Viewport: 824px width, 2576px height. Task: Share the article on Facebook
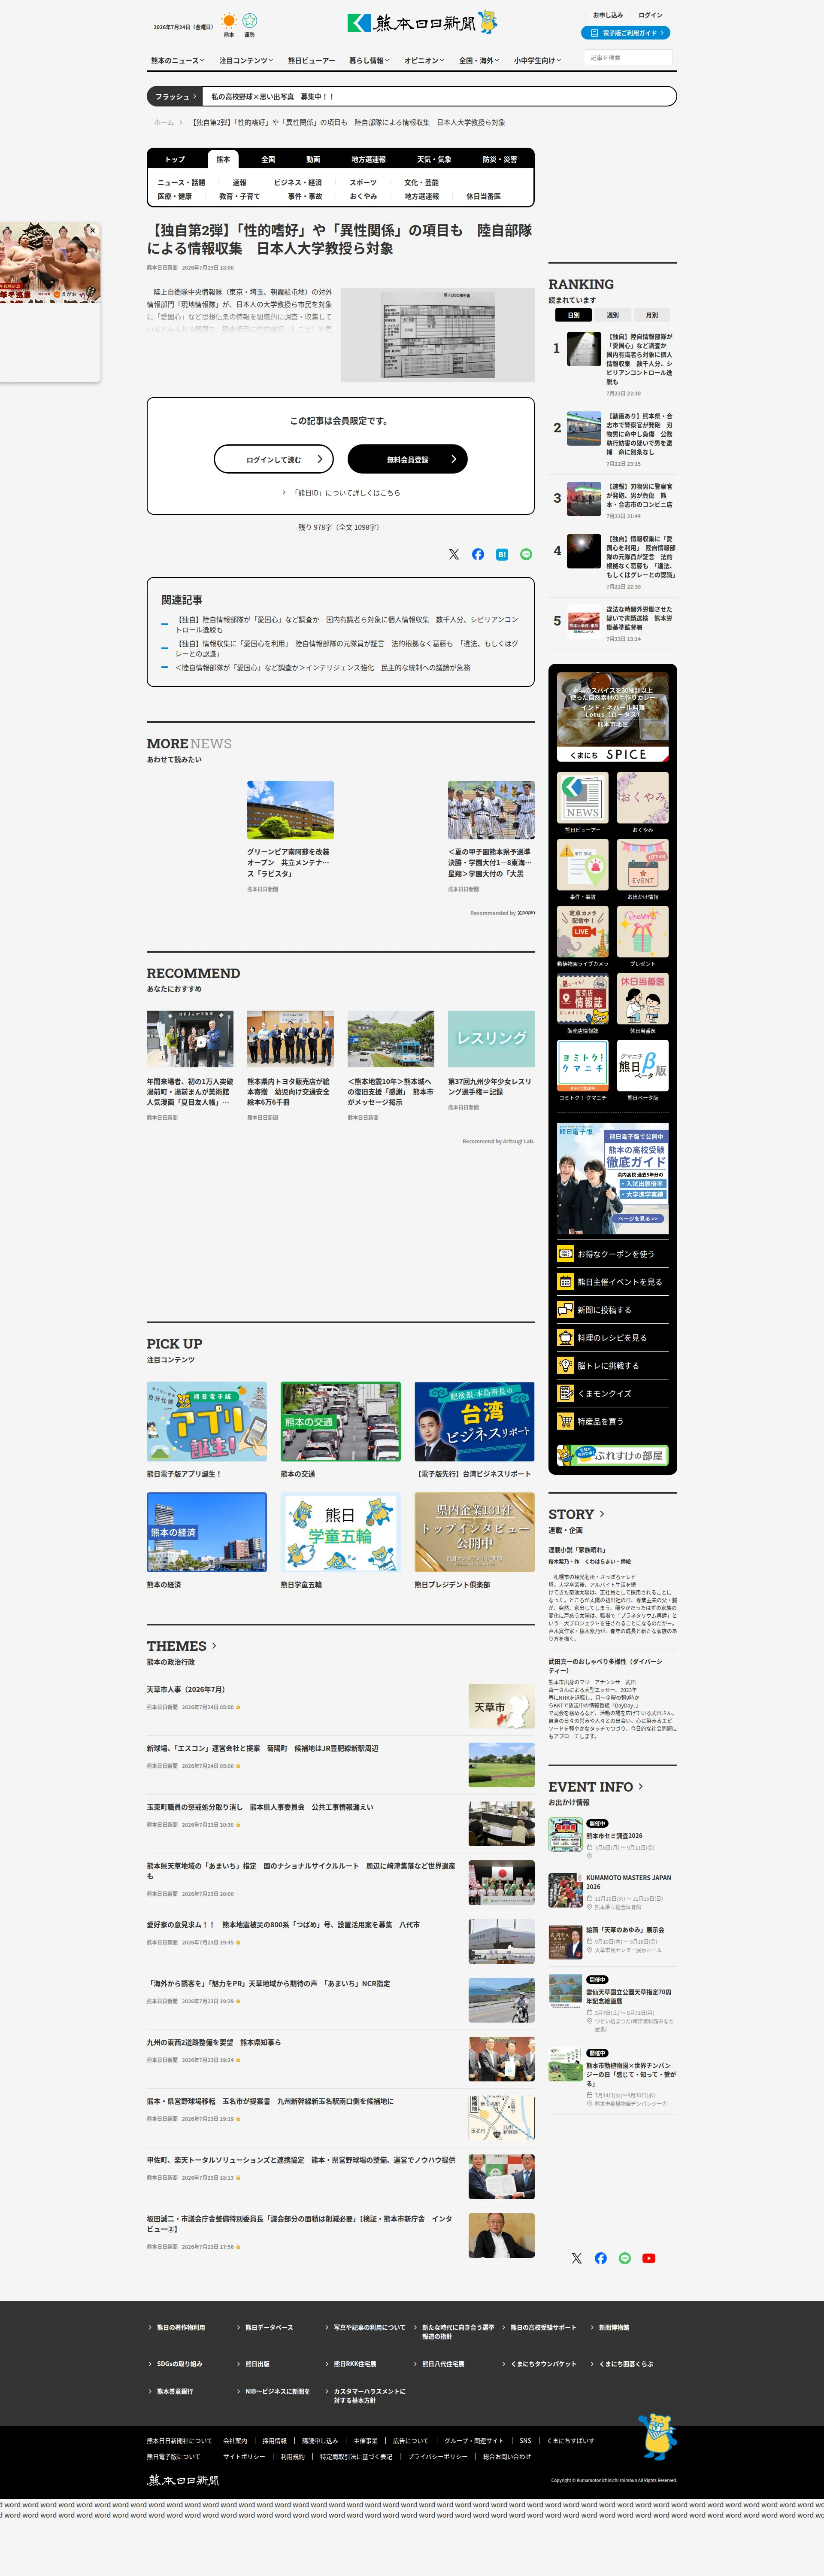point(478,554)
